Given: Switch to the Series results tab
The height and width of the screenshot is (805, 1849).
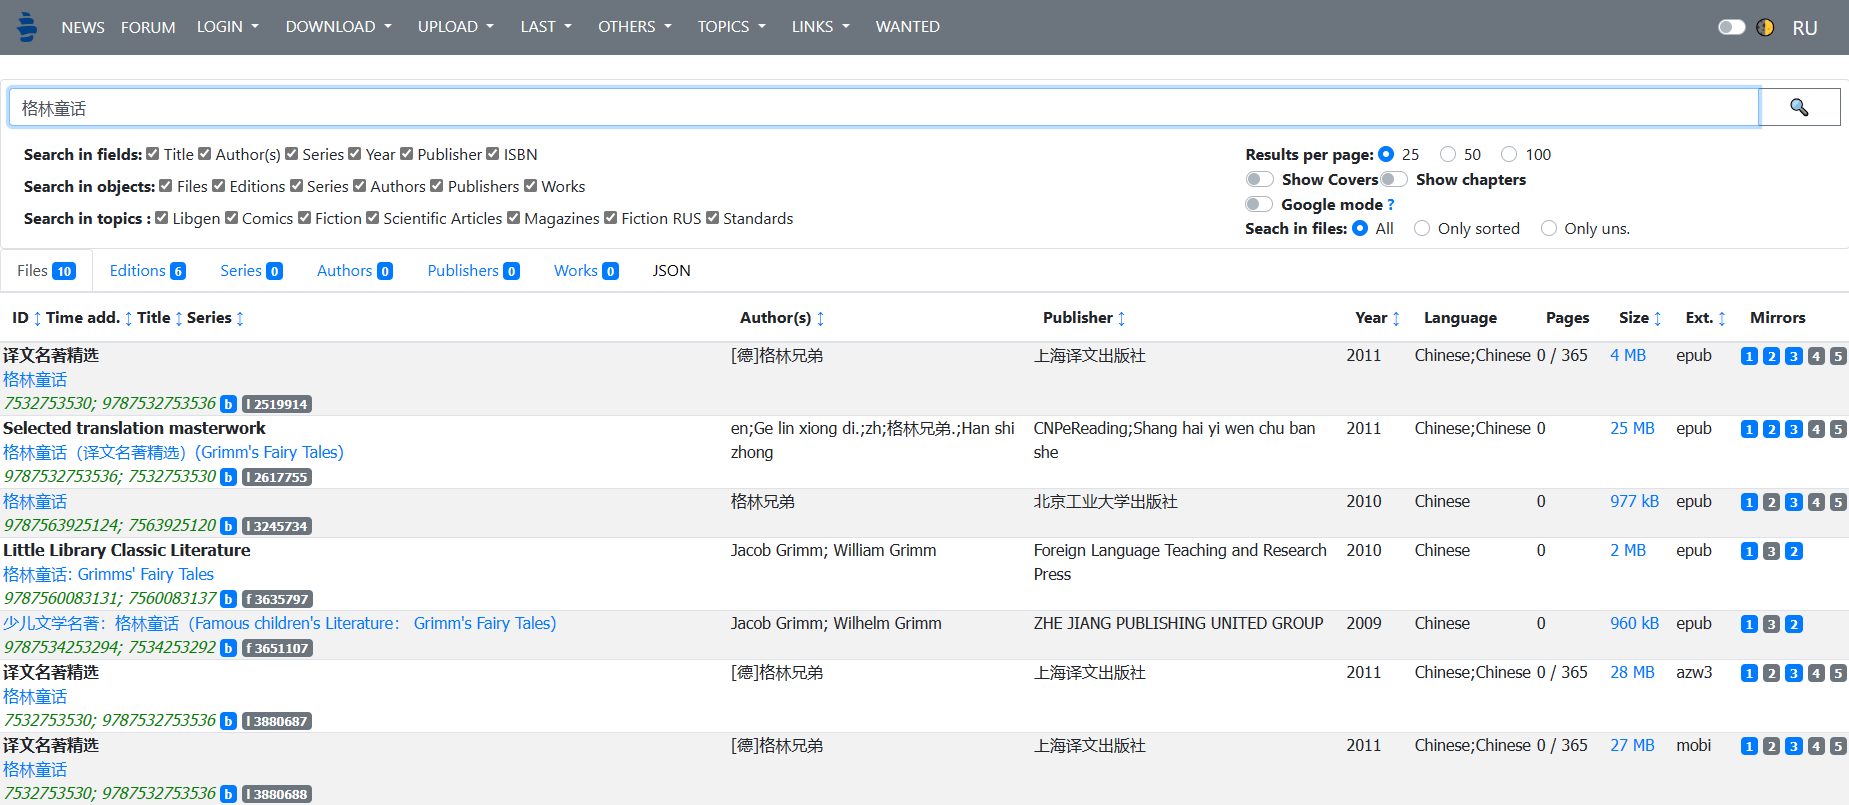Looking at the screenshot, I should 252,271.
